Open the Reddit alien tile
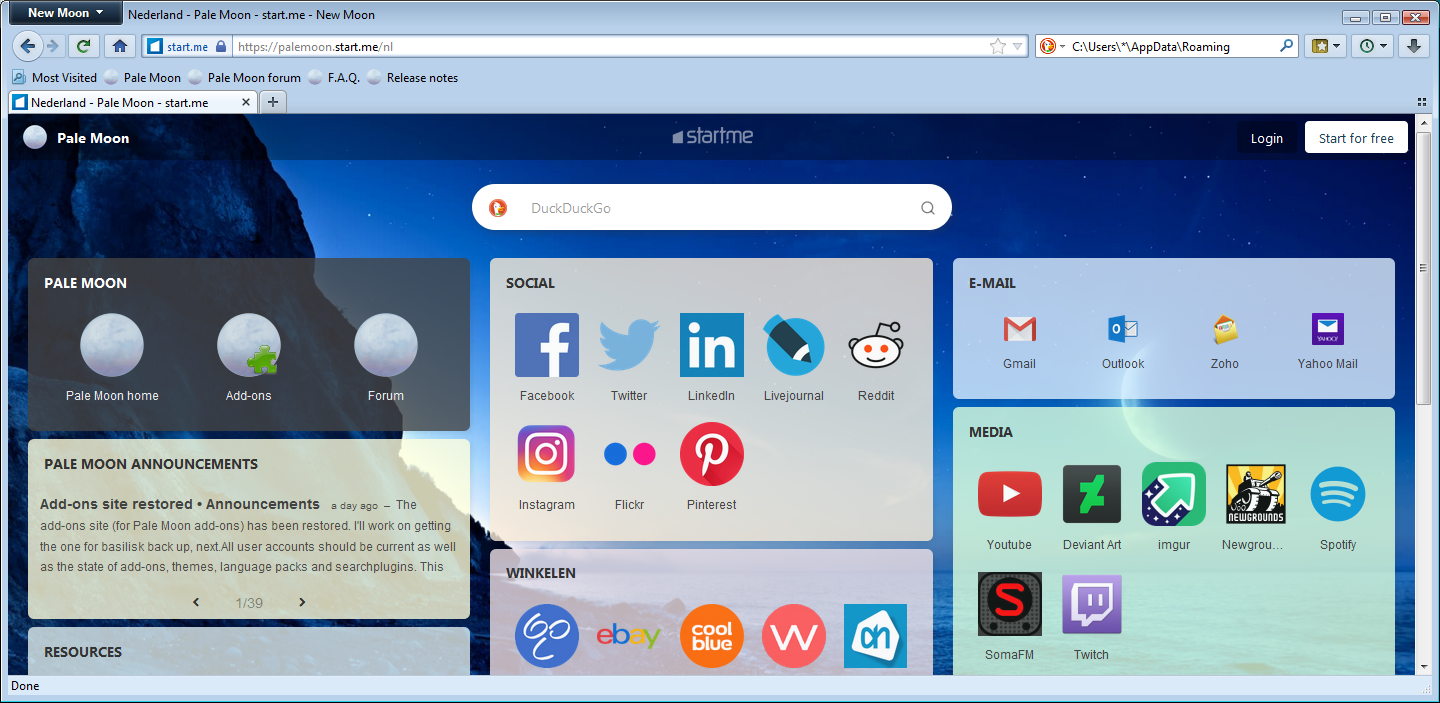Screen dimensions: 1440x703 click(x=876, y=345)
